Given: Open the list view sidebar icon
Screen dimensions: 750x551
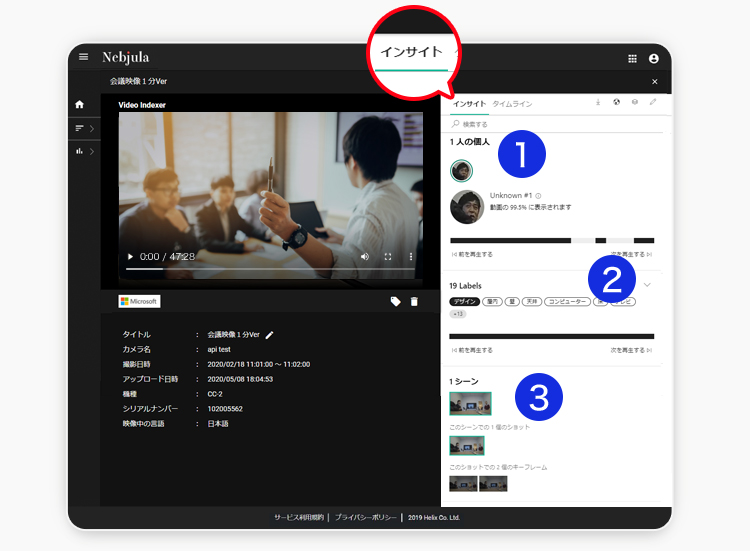Looking at the screenshot, I should (79, 128).
